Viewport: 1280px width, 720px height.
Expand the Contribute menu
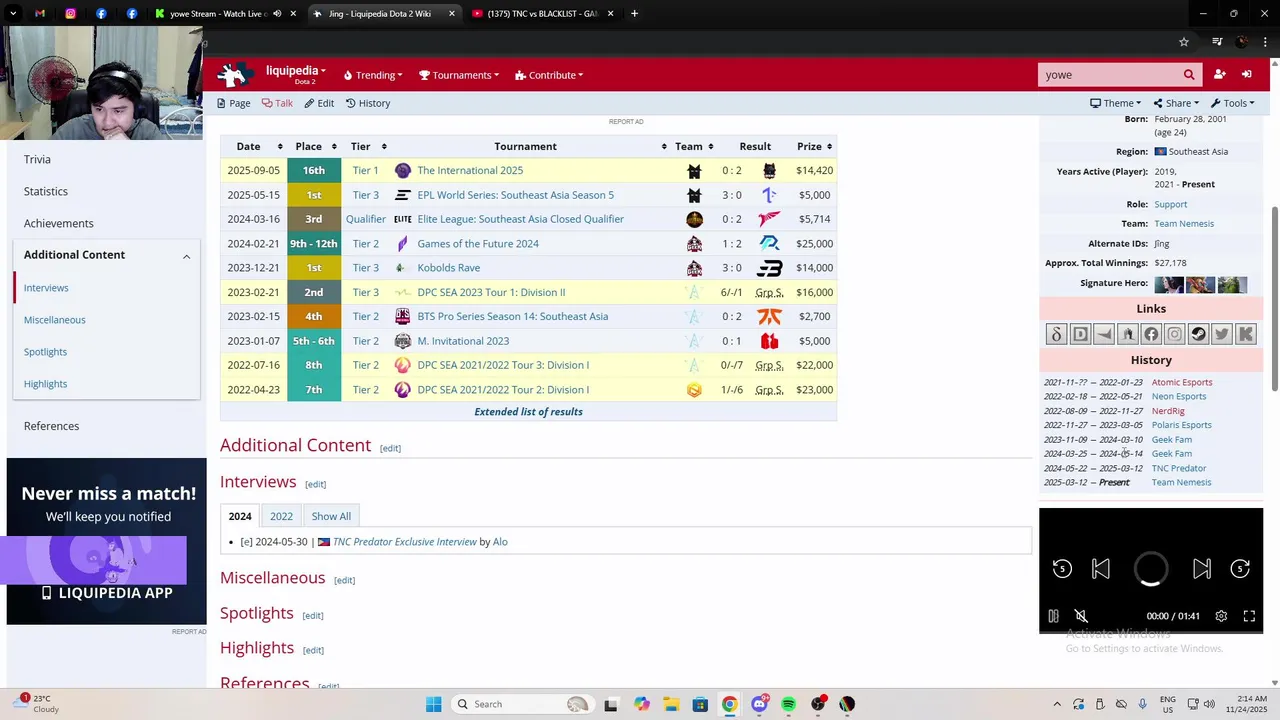point(549,75)
